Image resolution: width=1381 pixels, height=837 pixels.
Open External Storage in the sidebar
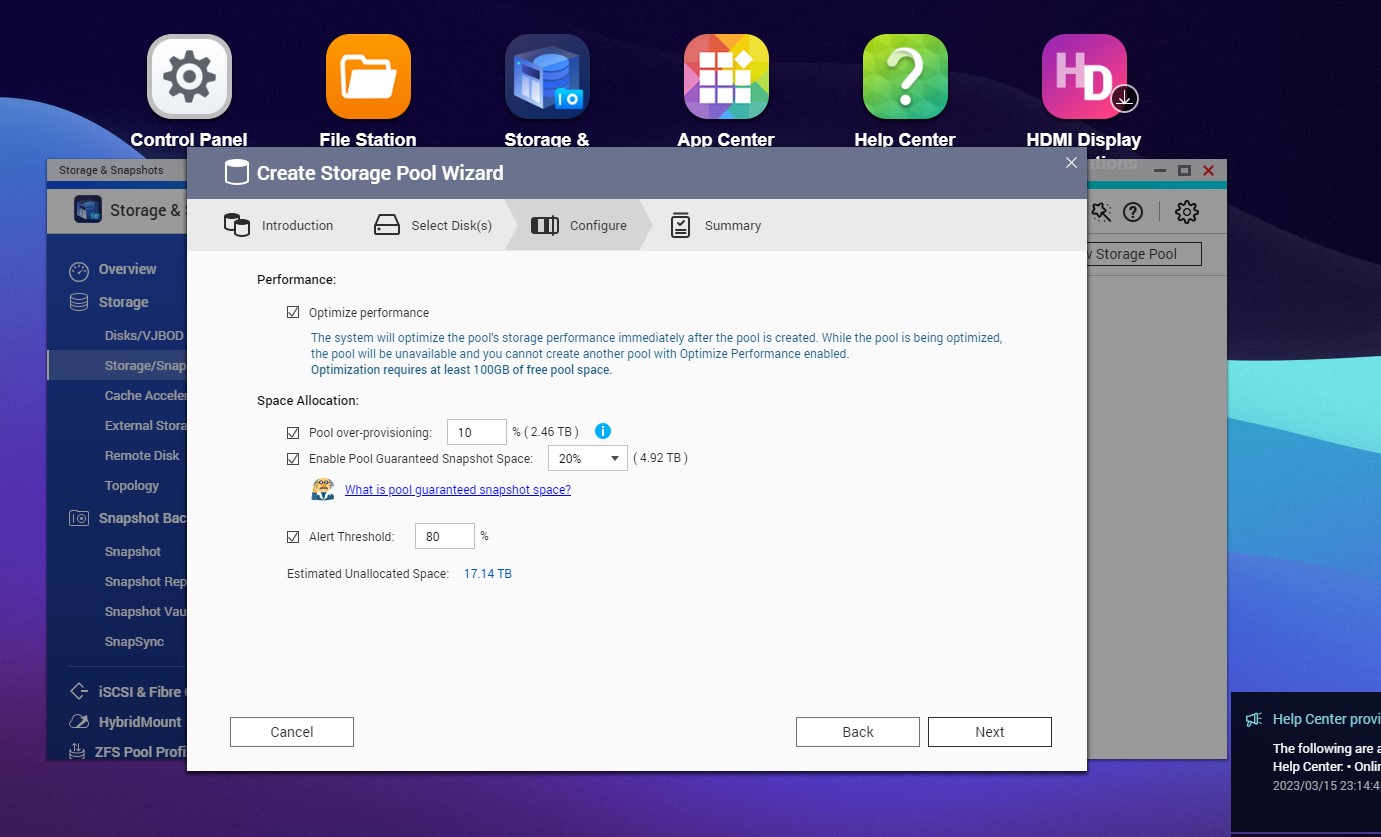(145, 425)
